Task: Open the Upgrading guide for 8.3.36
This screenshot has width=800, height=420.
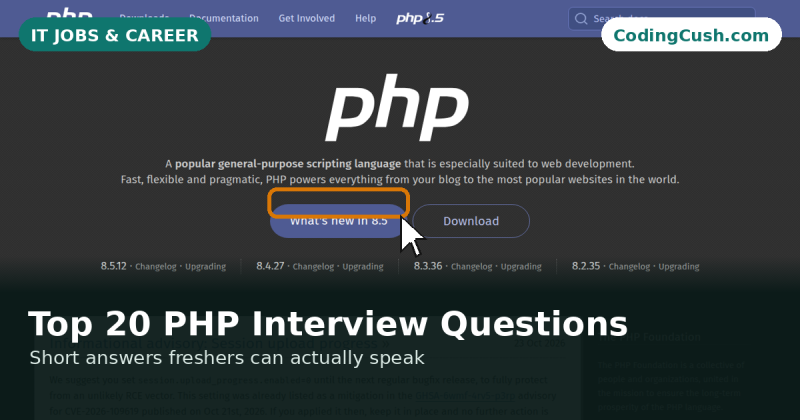Action: (x=521, y=266)
